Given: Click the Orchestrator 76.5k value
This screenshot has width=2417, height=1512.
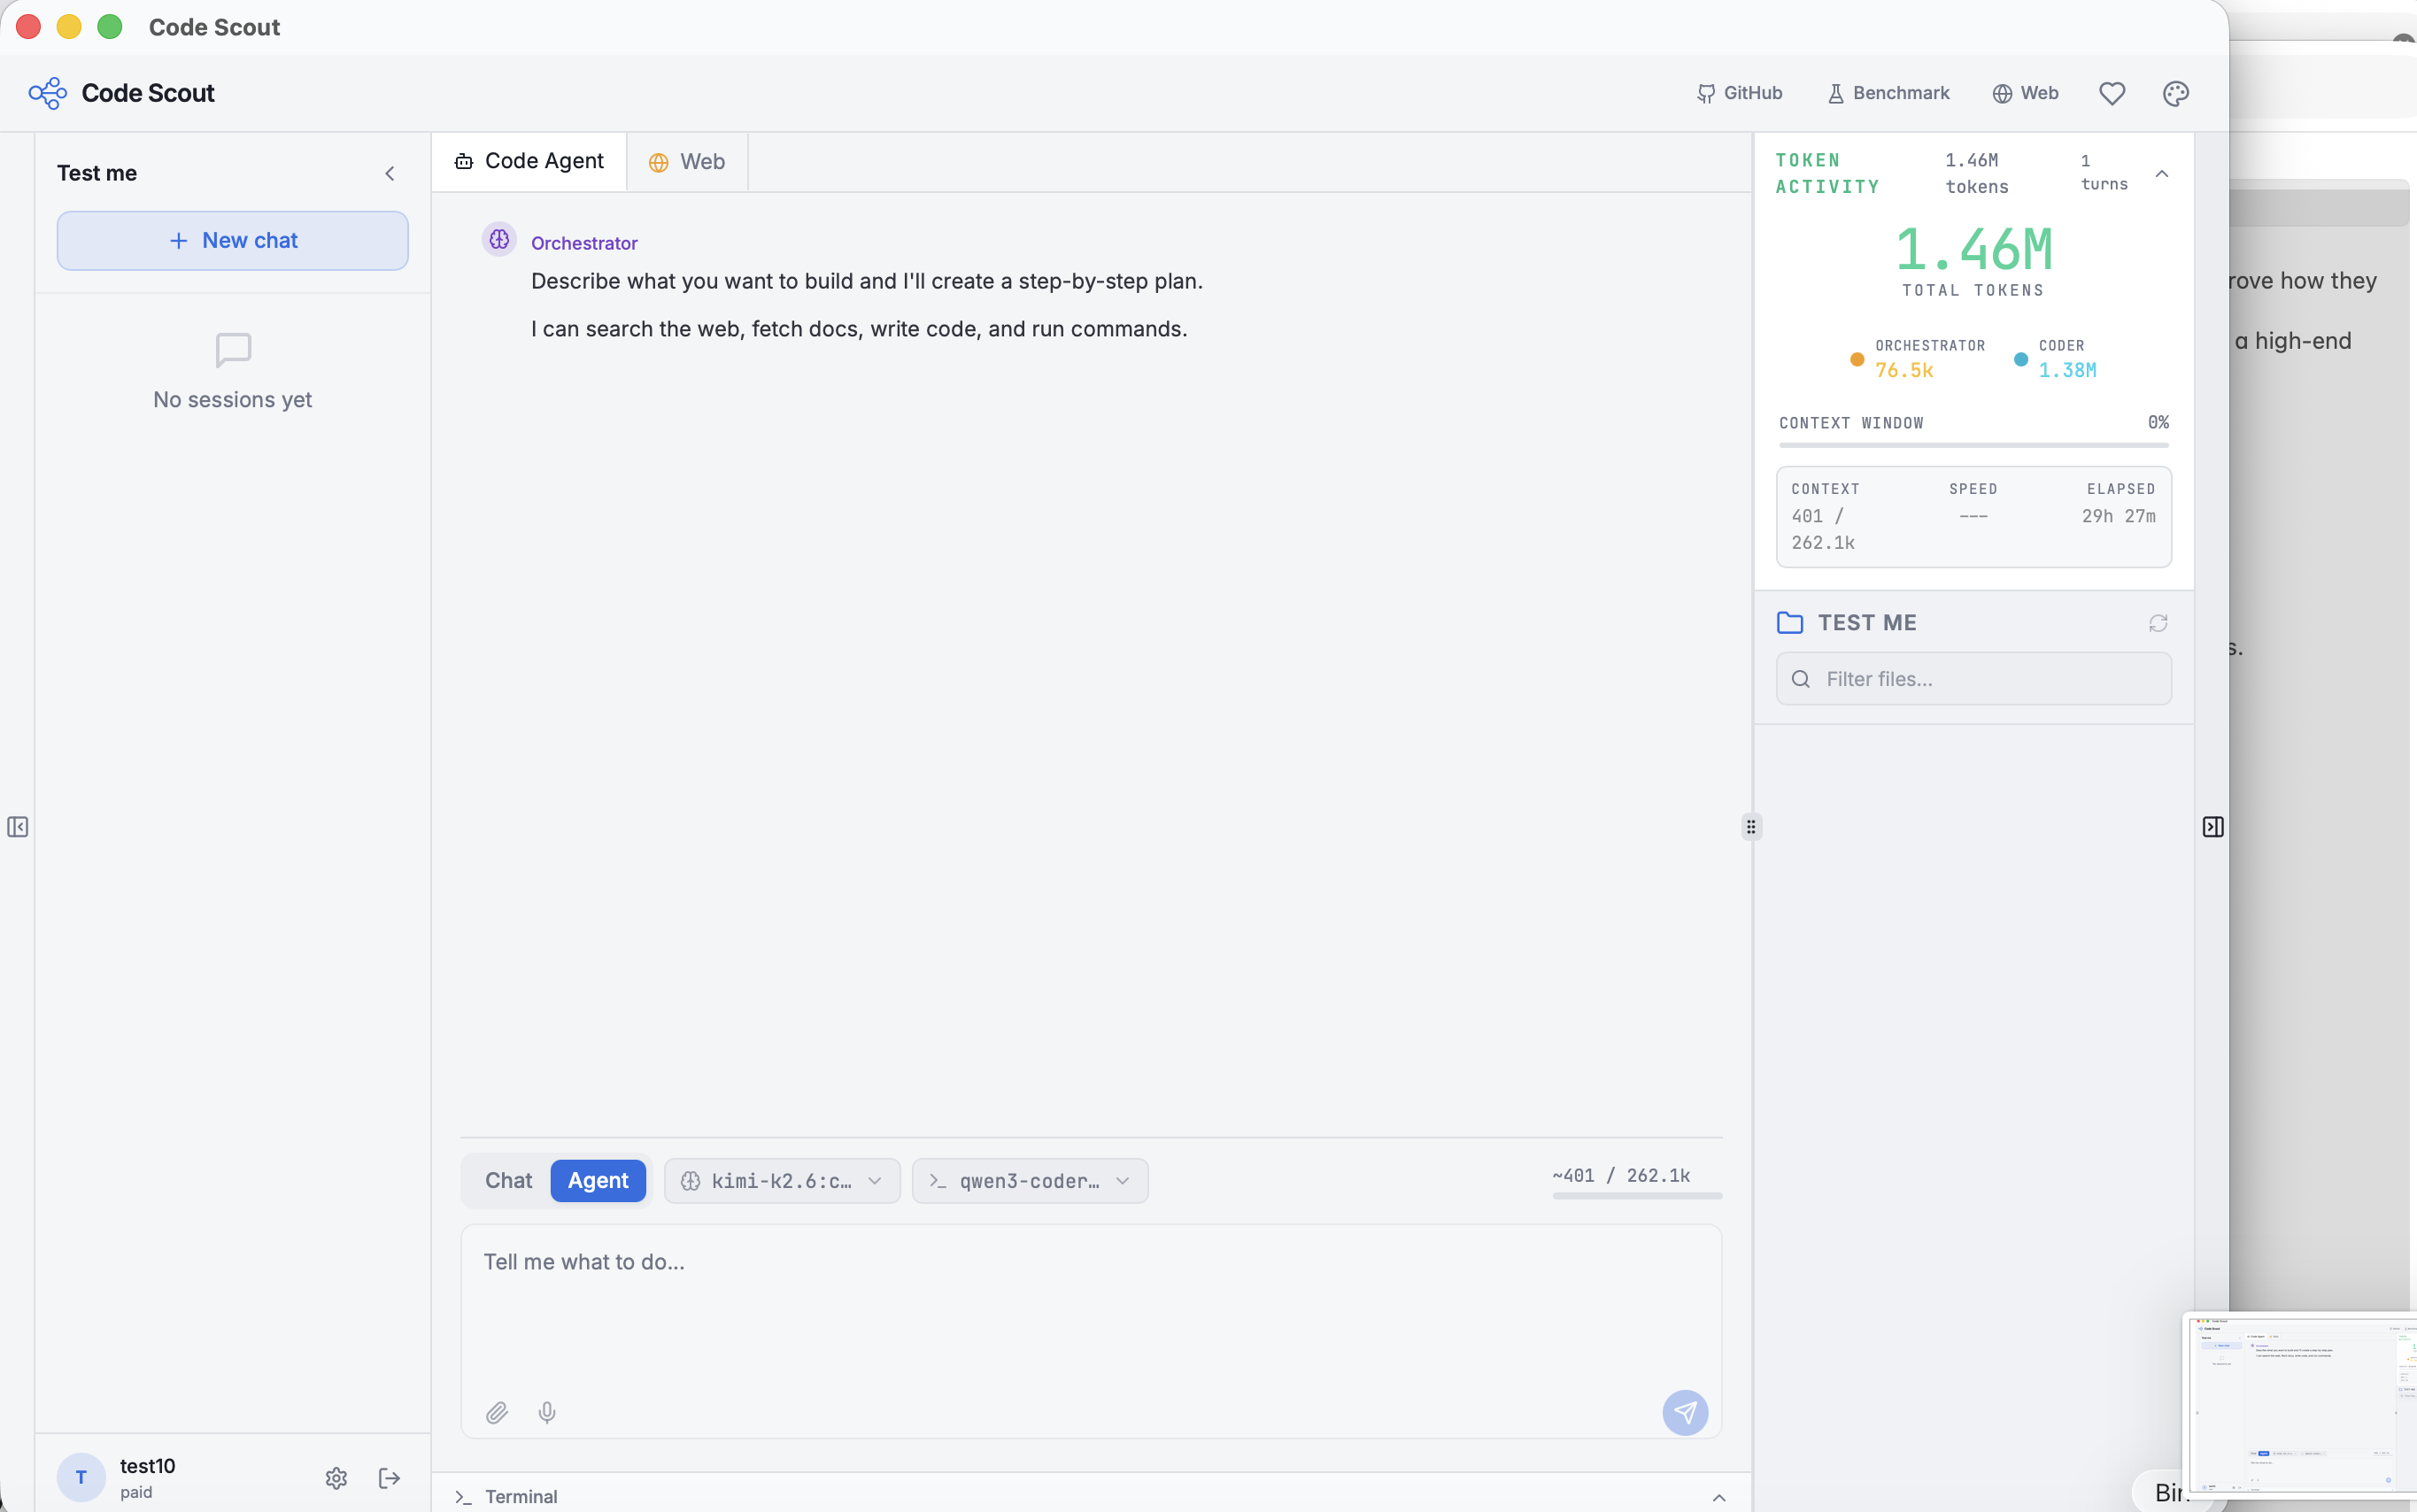Looking at the screenshot, I should click(1904, 371).
